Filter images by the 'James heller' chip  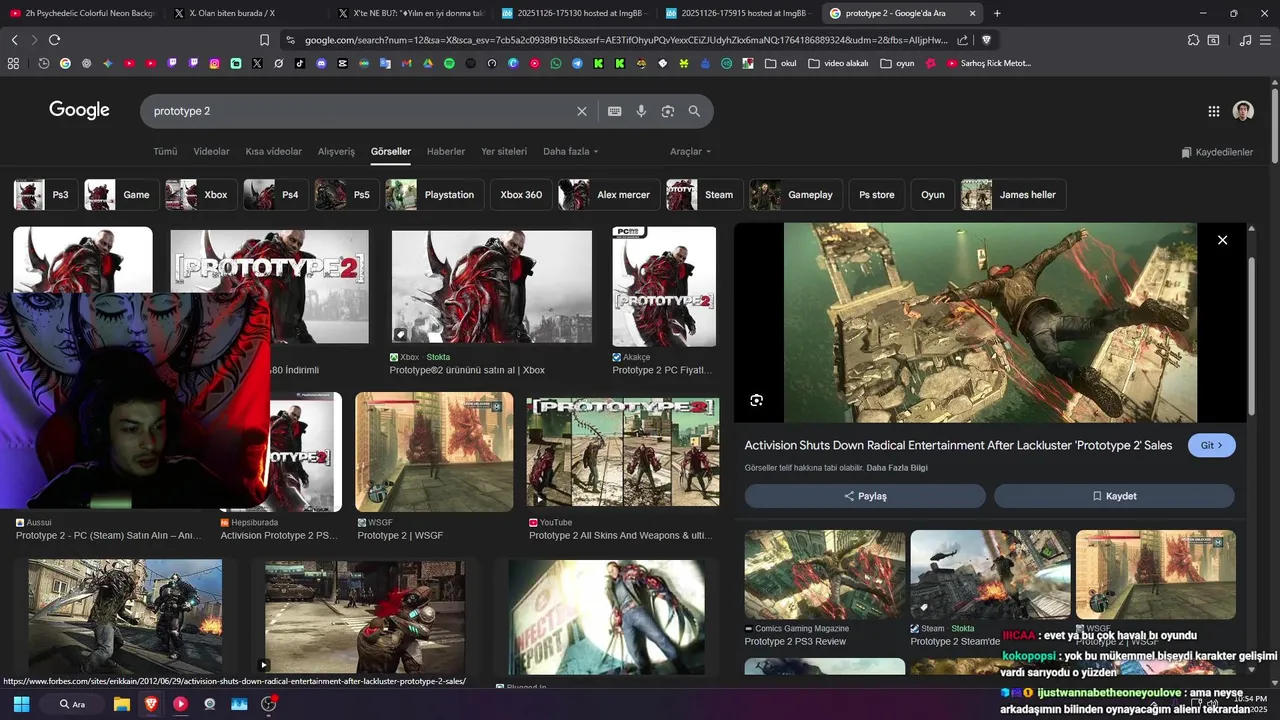(1013, 195)
